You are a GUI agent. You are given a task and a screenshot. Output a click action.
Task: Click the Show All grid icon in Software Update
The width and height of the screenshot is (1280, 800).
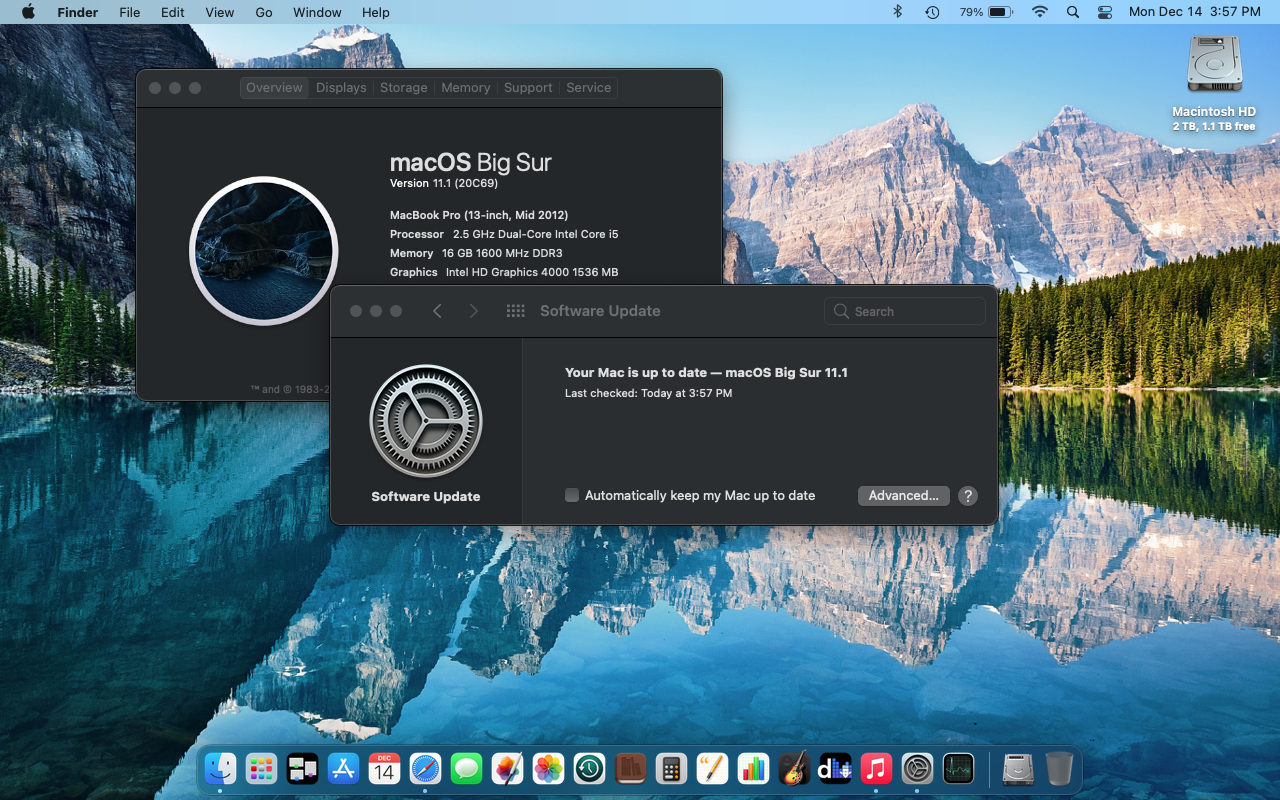(x=516, y=311)
